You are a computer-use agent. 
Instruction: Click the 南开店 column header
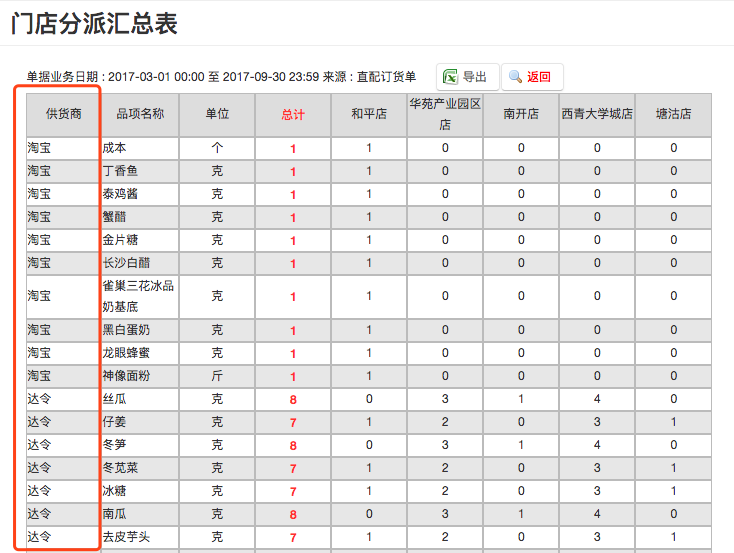(x=521, y=114)
